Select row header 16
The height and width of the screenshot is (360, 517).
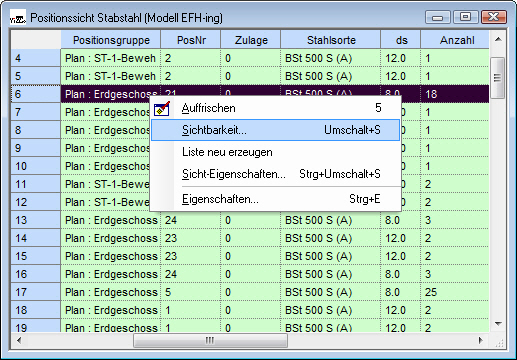click(36, 274)
